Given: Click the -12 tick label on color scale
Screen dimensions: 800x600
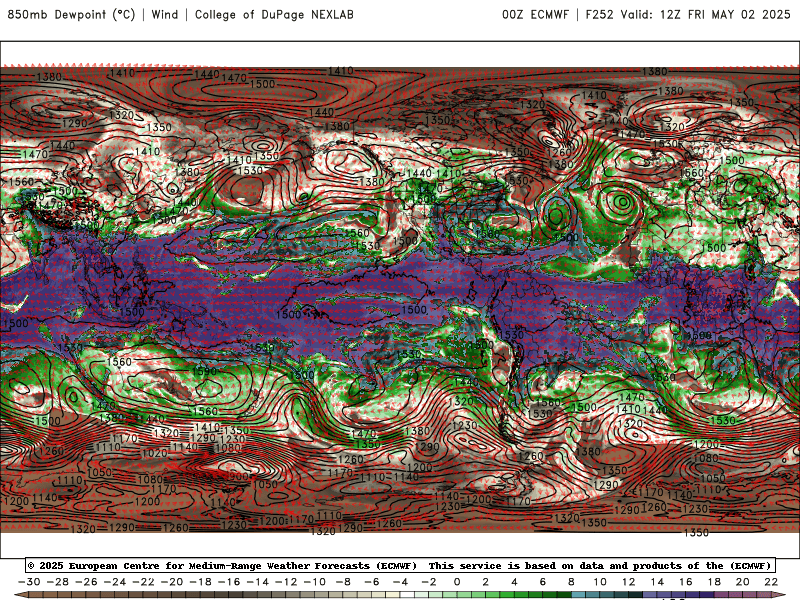Looking at the screenshot, I should click(x=286, y=582).
